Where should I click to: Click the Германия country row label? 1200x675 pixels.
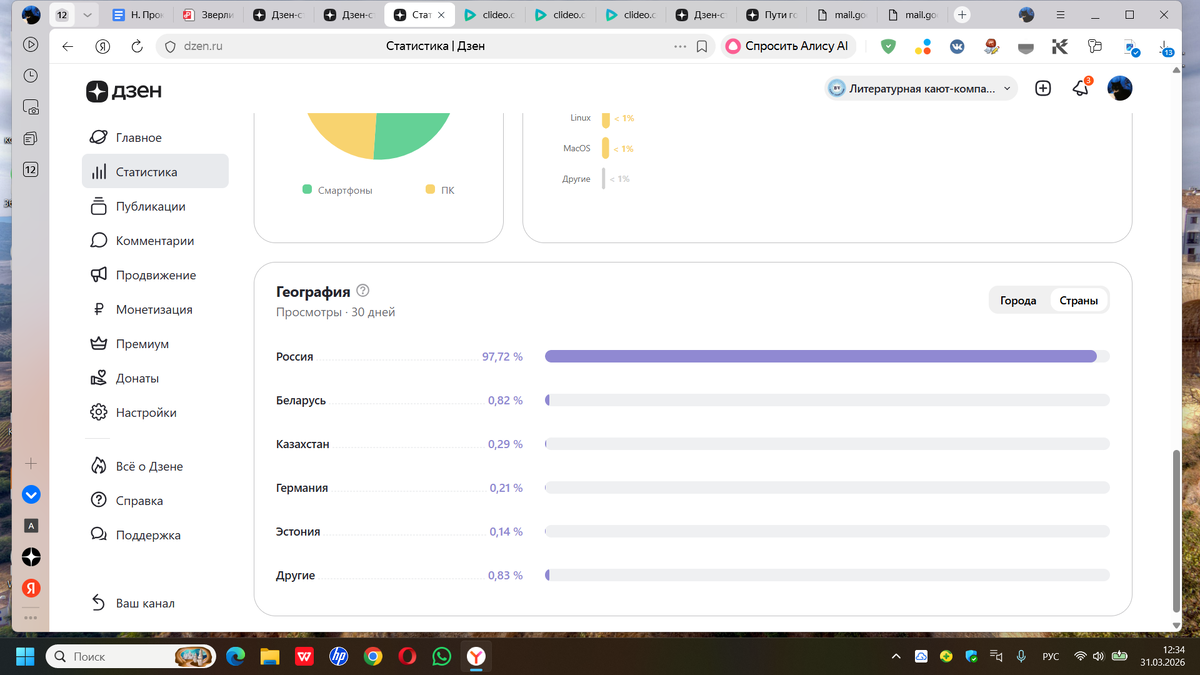point(302,488)
